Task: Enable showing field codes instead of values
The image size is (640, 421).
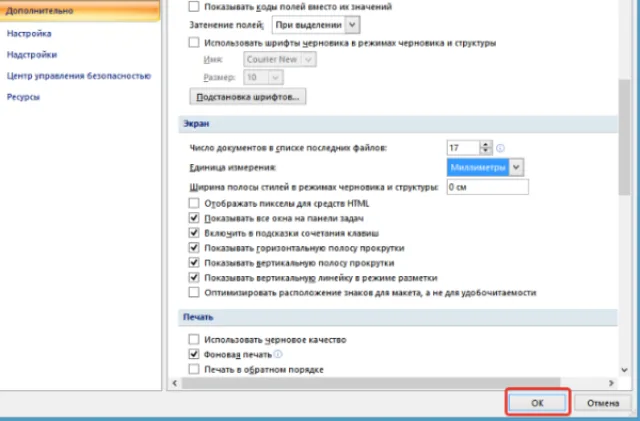Action: 194,7
